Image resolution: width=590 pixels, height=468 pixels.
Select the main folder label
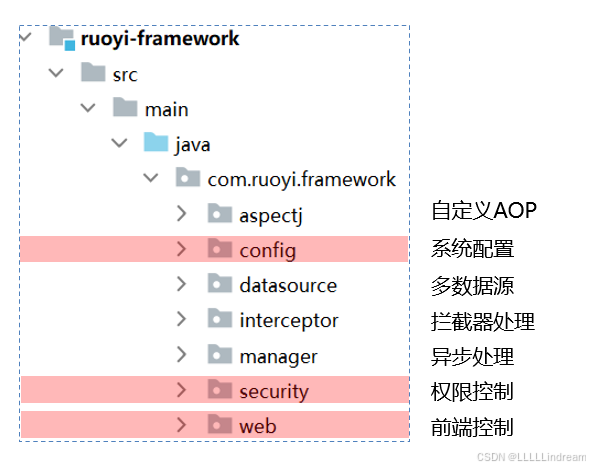[x=167, y=110]
